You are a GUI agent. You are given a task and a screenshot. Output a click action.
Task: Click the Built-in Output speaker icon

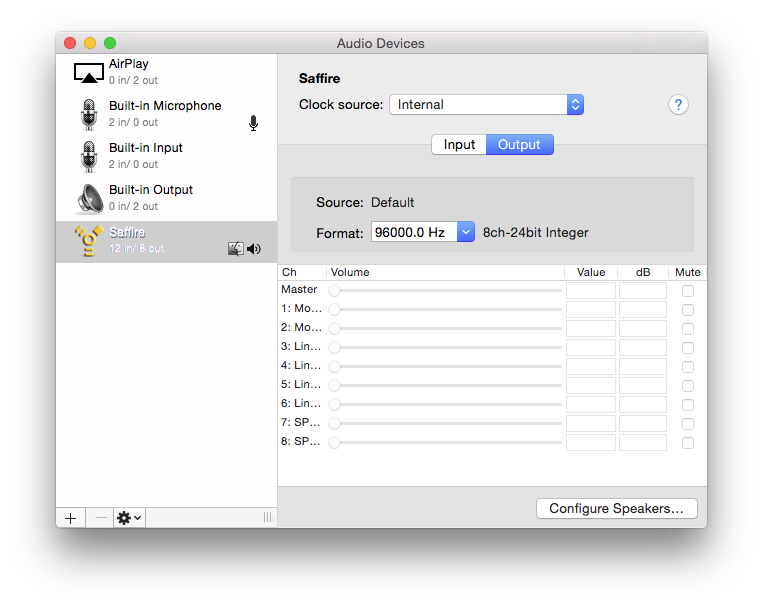click(x=90, y=199)
